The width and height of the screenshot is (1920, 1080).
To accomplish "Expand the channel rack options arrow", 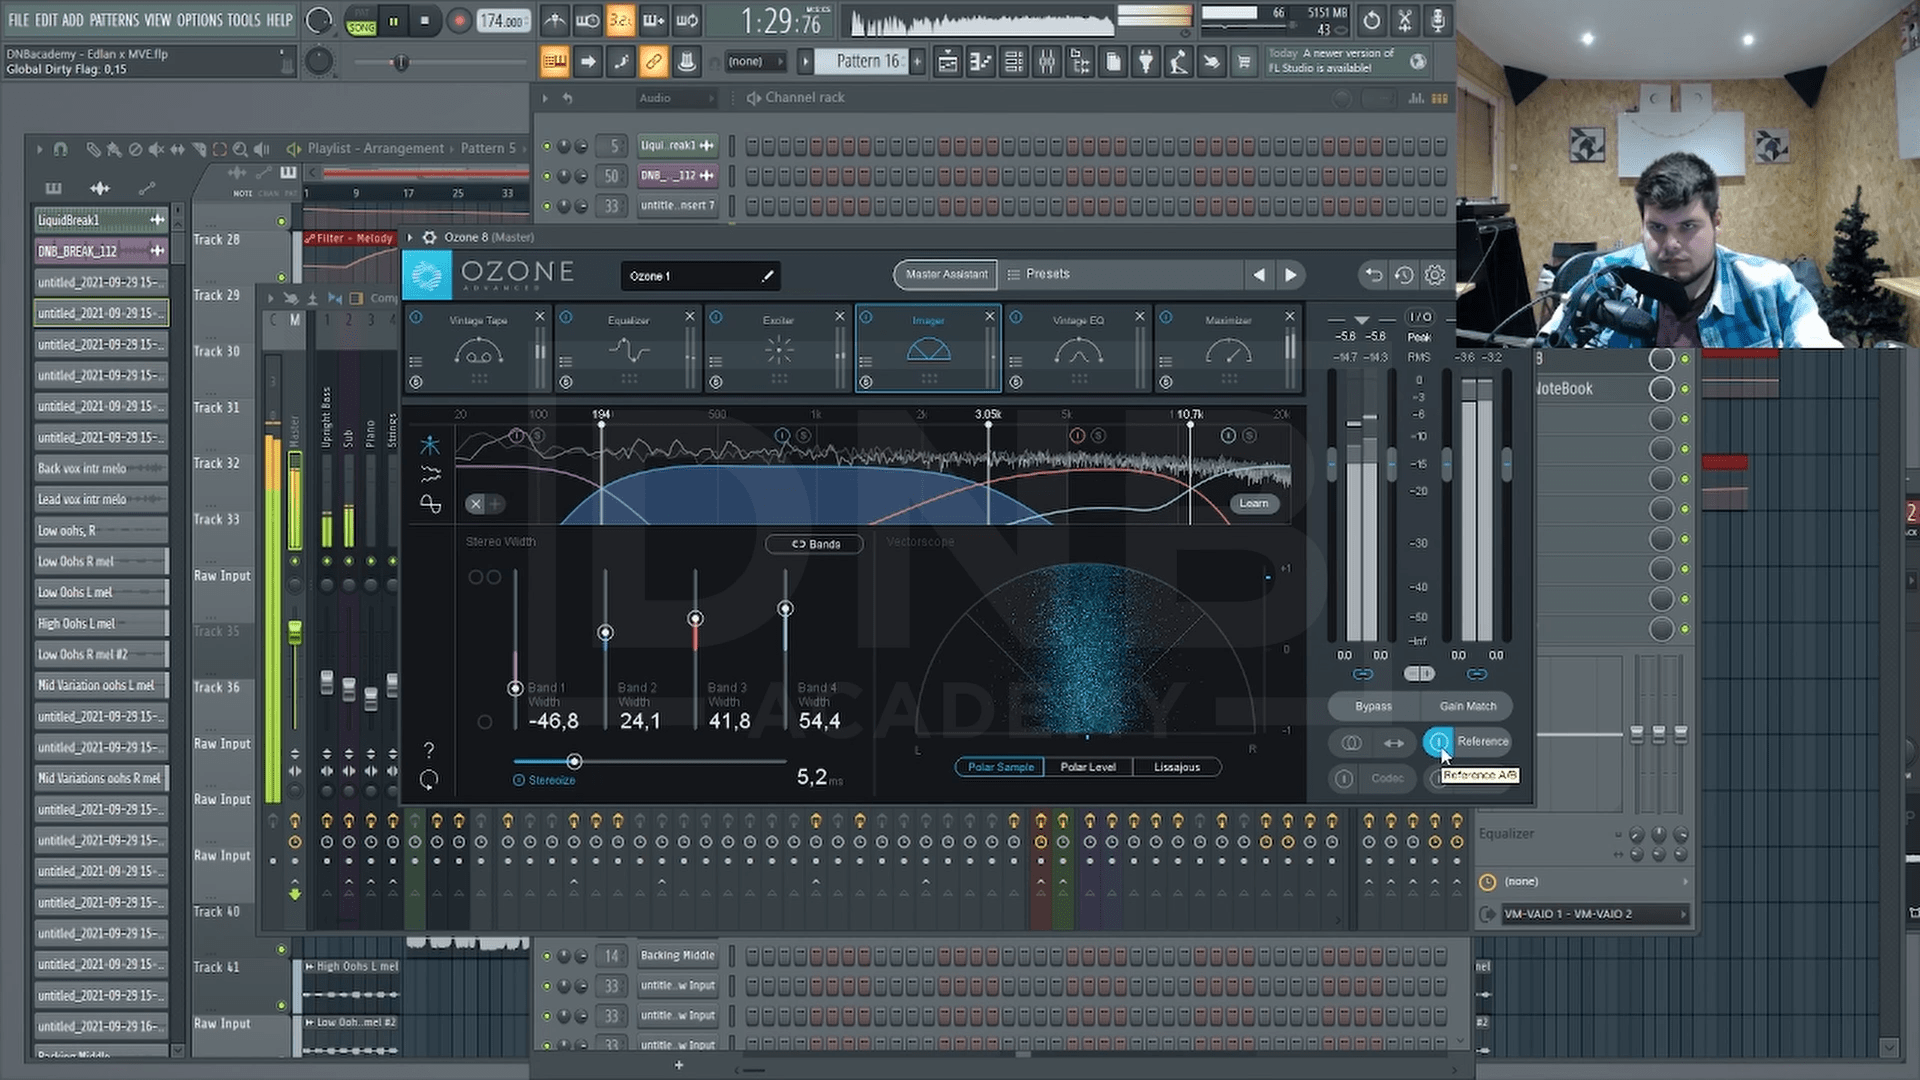I will pyautogui.click(x=545, y=98).
